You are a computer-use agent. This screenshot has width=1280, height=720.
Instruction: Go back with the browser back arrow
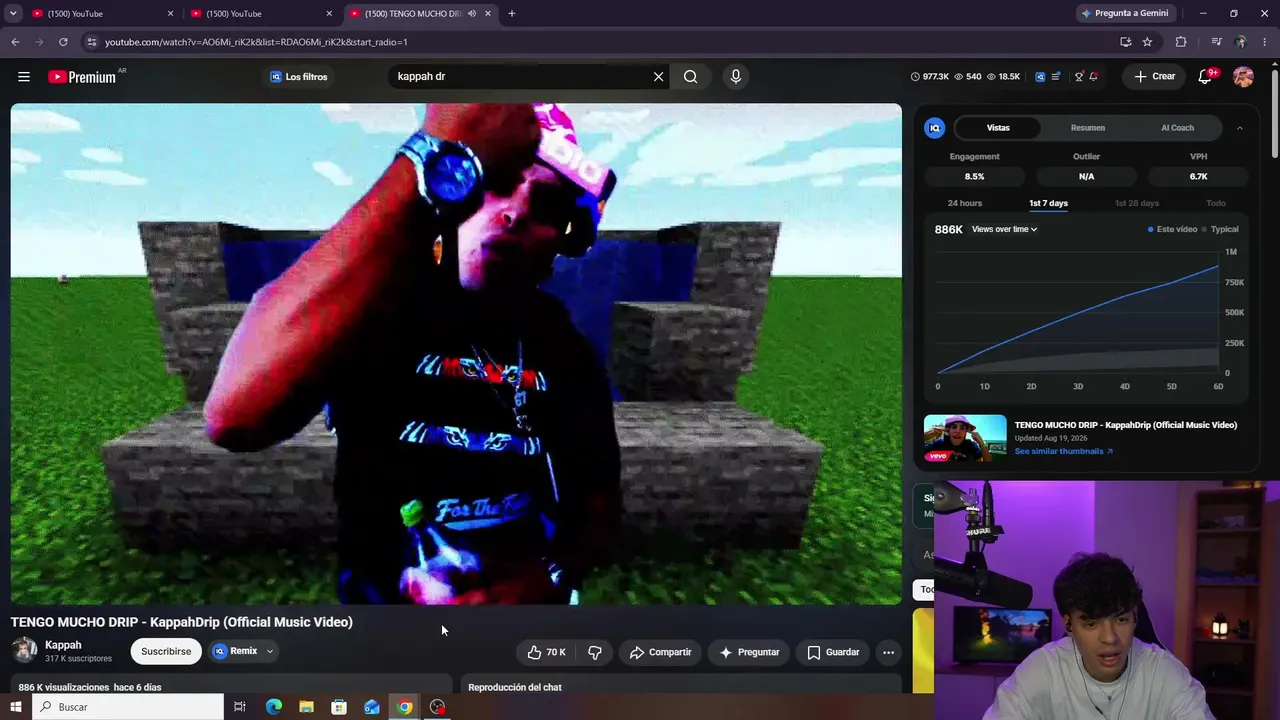click(x=15, y=42)
